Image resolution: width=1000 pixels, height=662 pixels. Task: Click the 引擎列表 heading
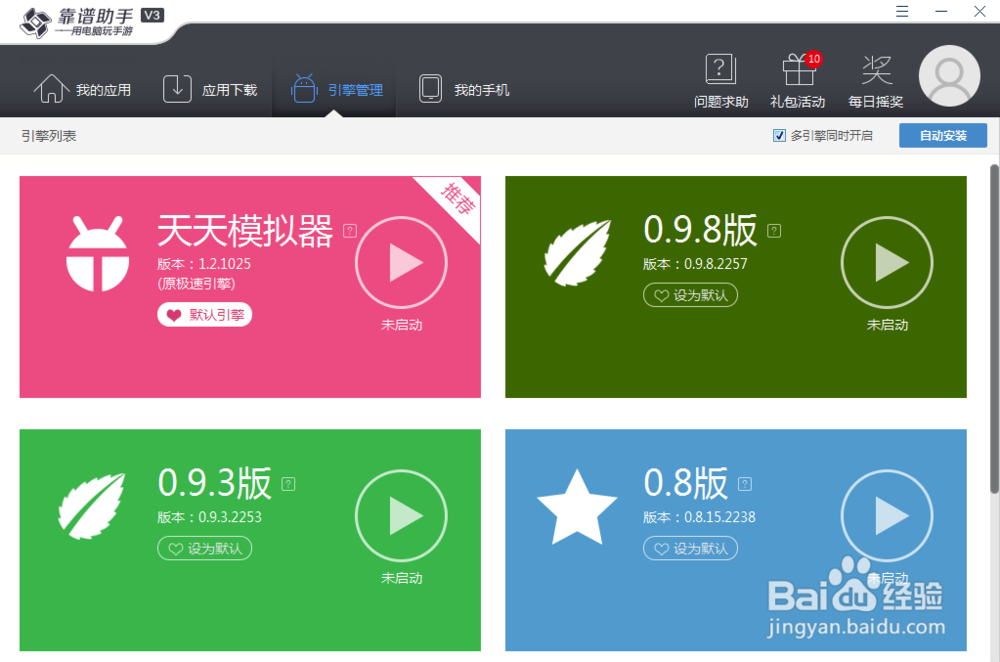click(x=48, y=136)
